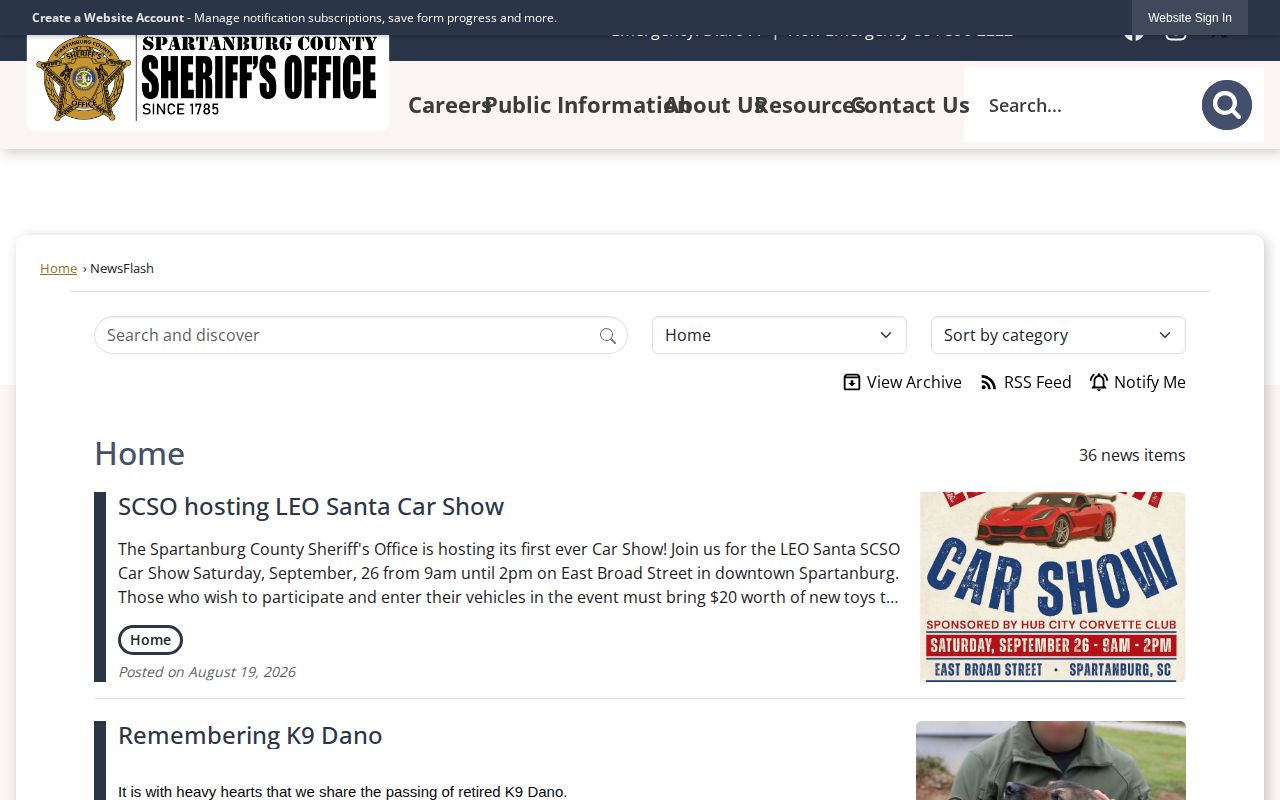Click the site search magnifier button
Viewport: 1280px width, 800px height.
[x=1226, y=105]
